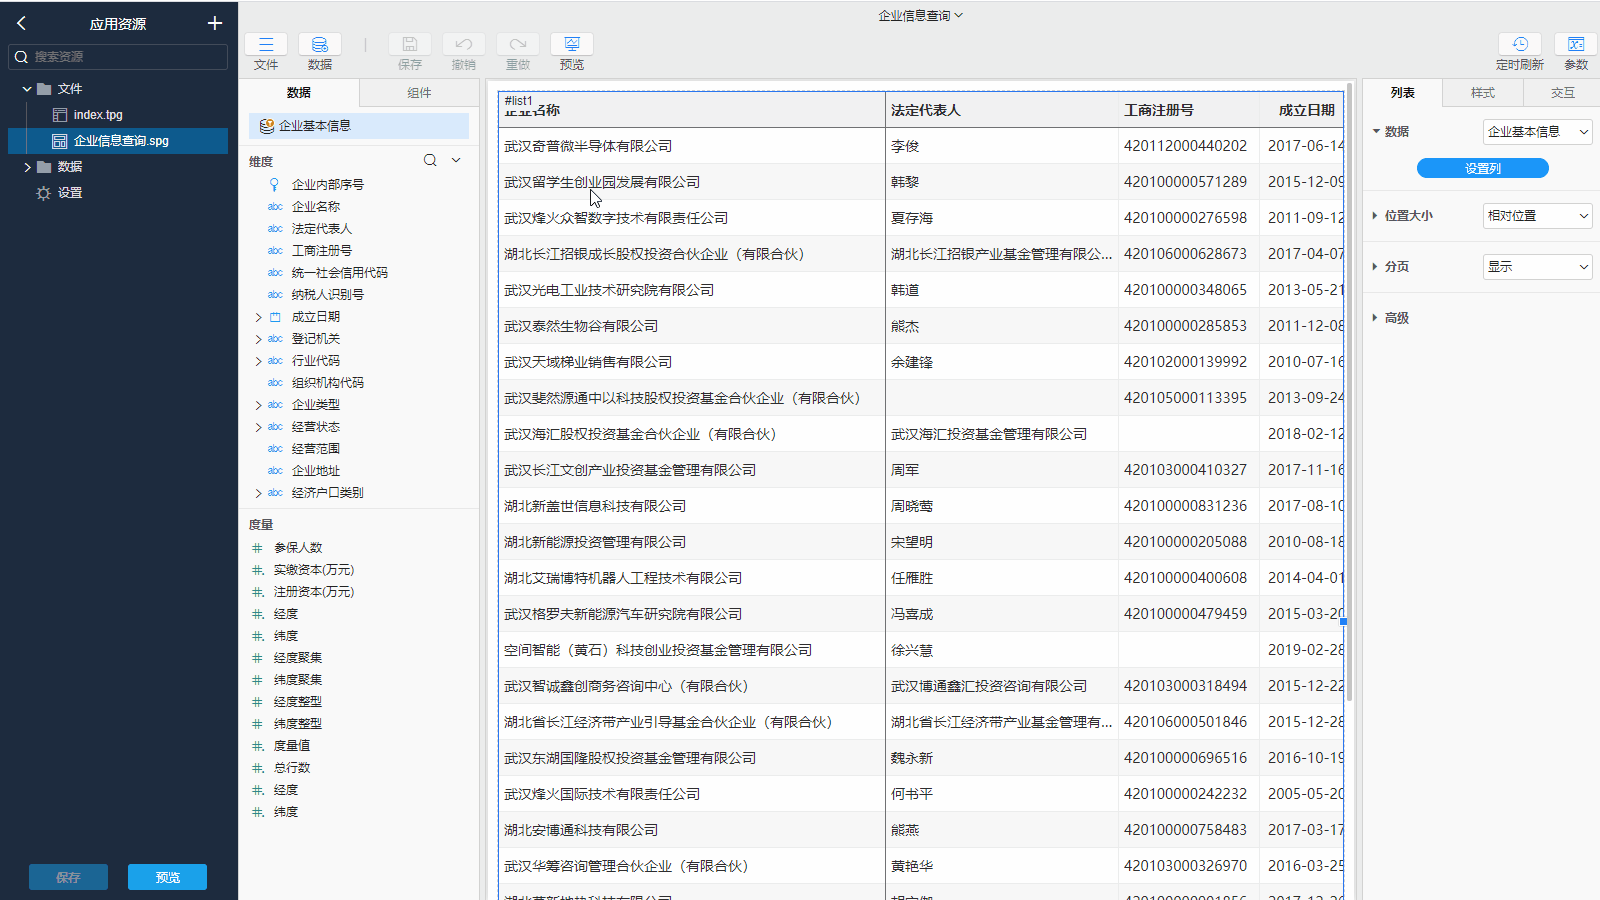Open the 相对位置 dropdown

1537,216
